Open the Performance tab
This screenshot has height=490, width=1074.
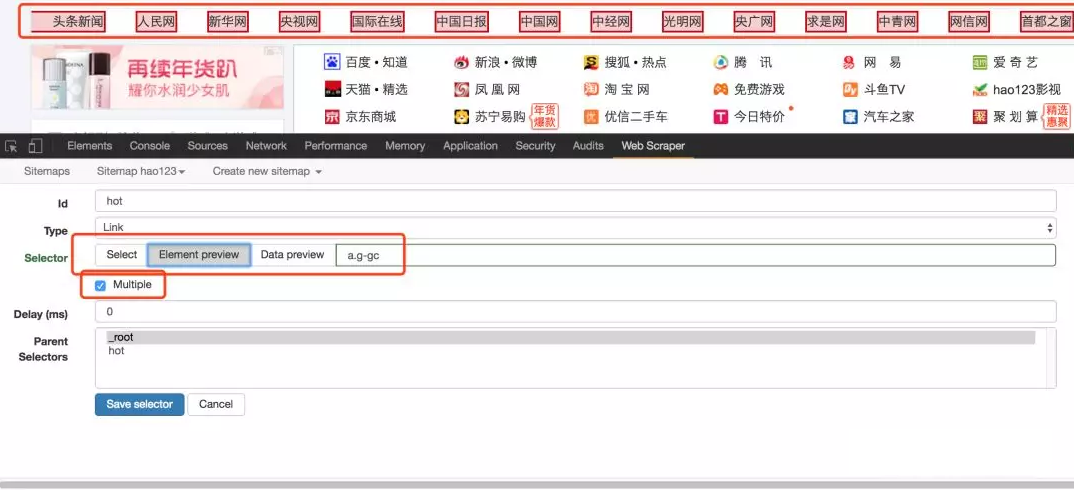(336, 146)
